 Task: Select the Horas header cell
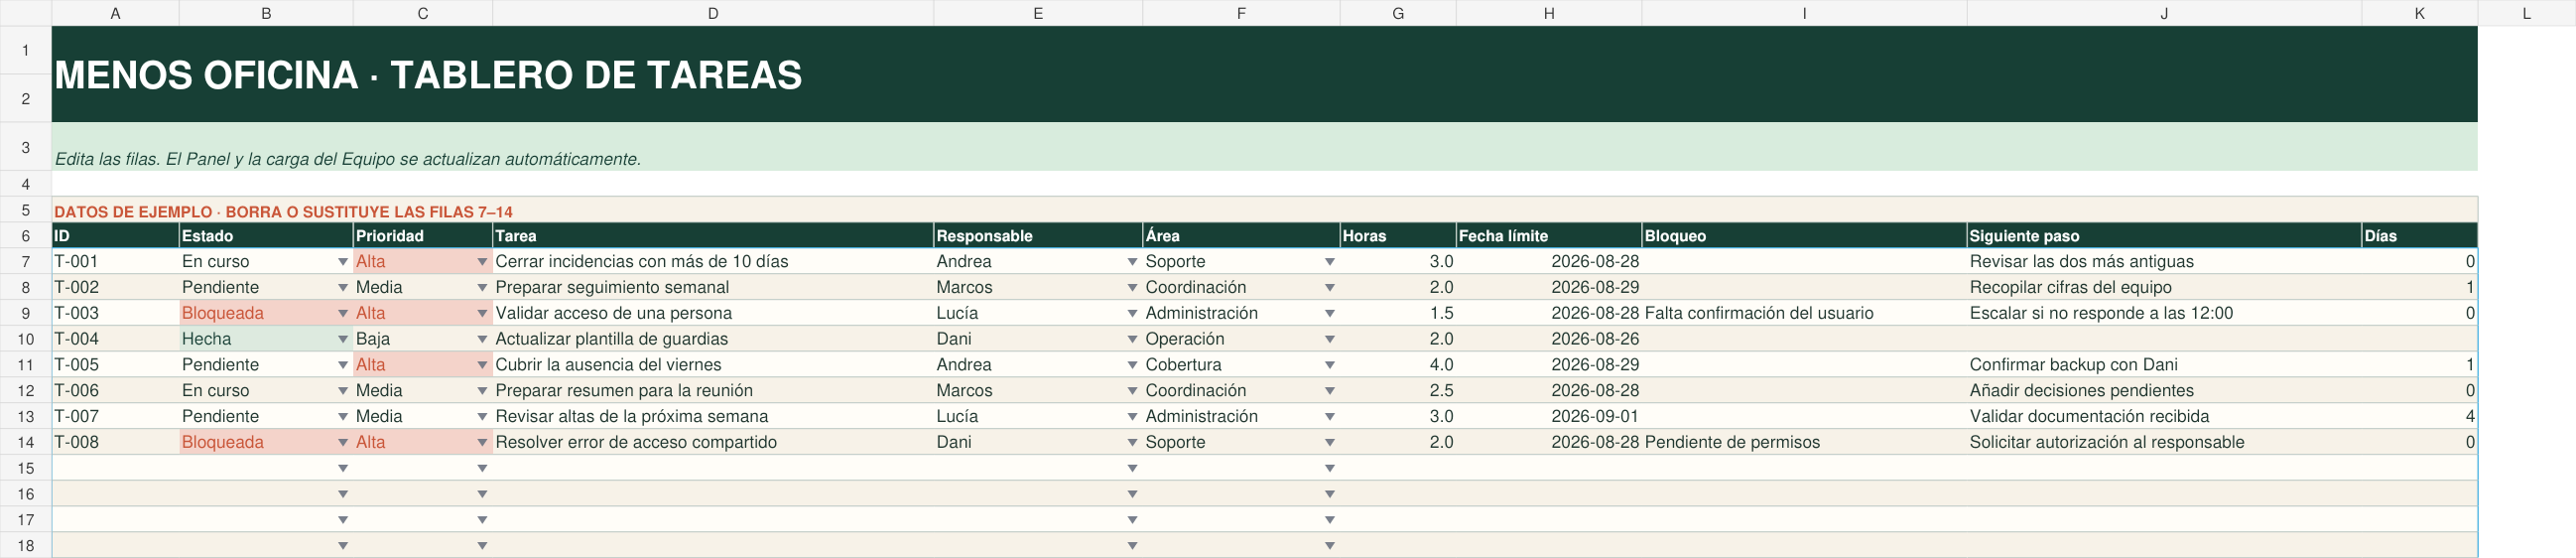1398,236
